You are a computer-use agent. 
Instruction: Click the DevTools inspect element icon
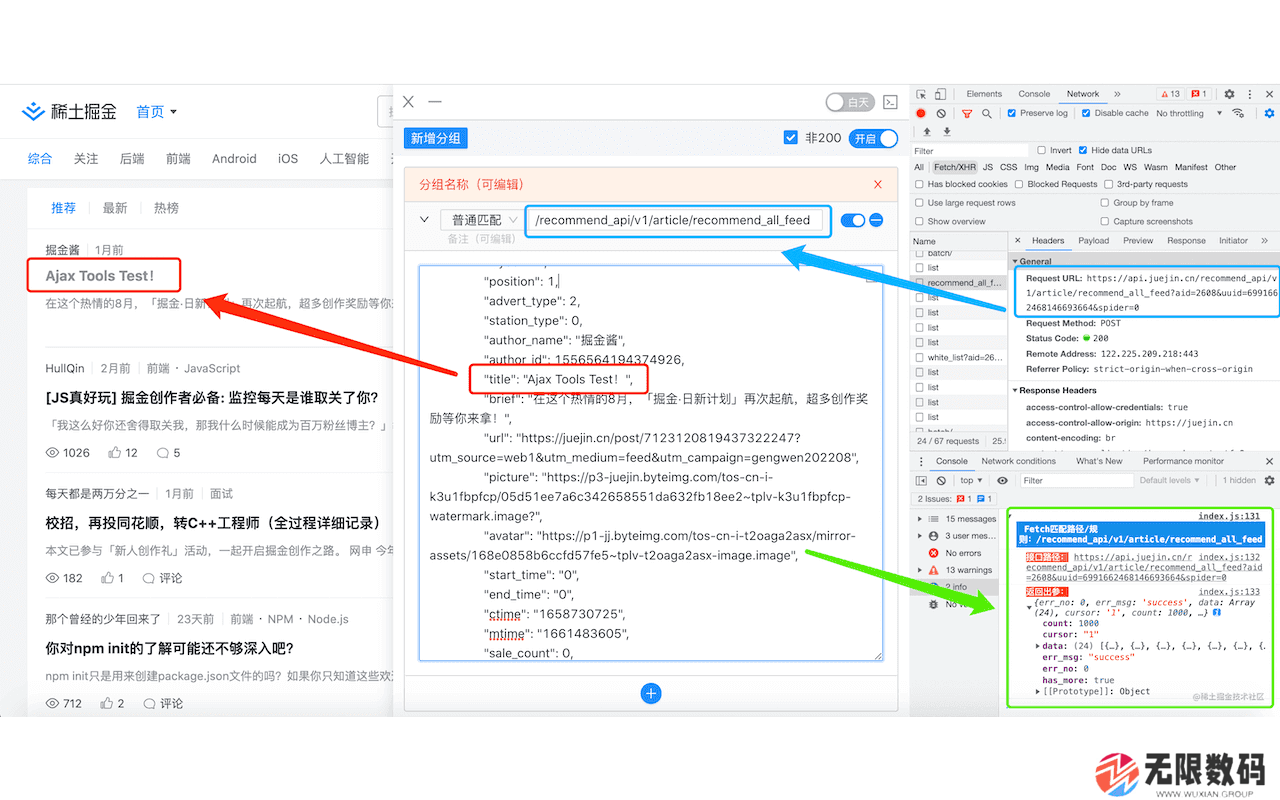(921, 94)
